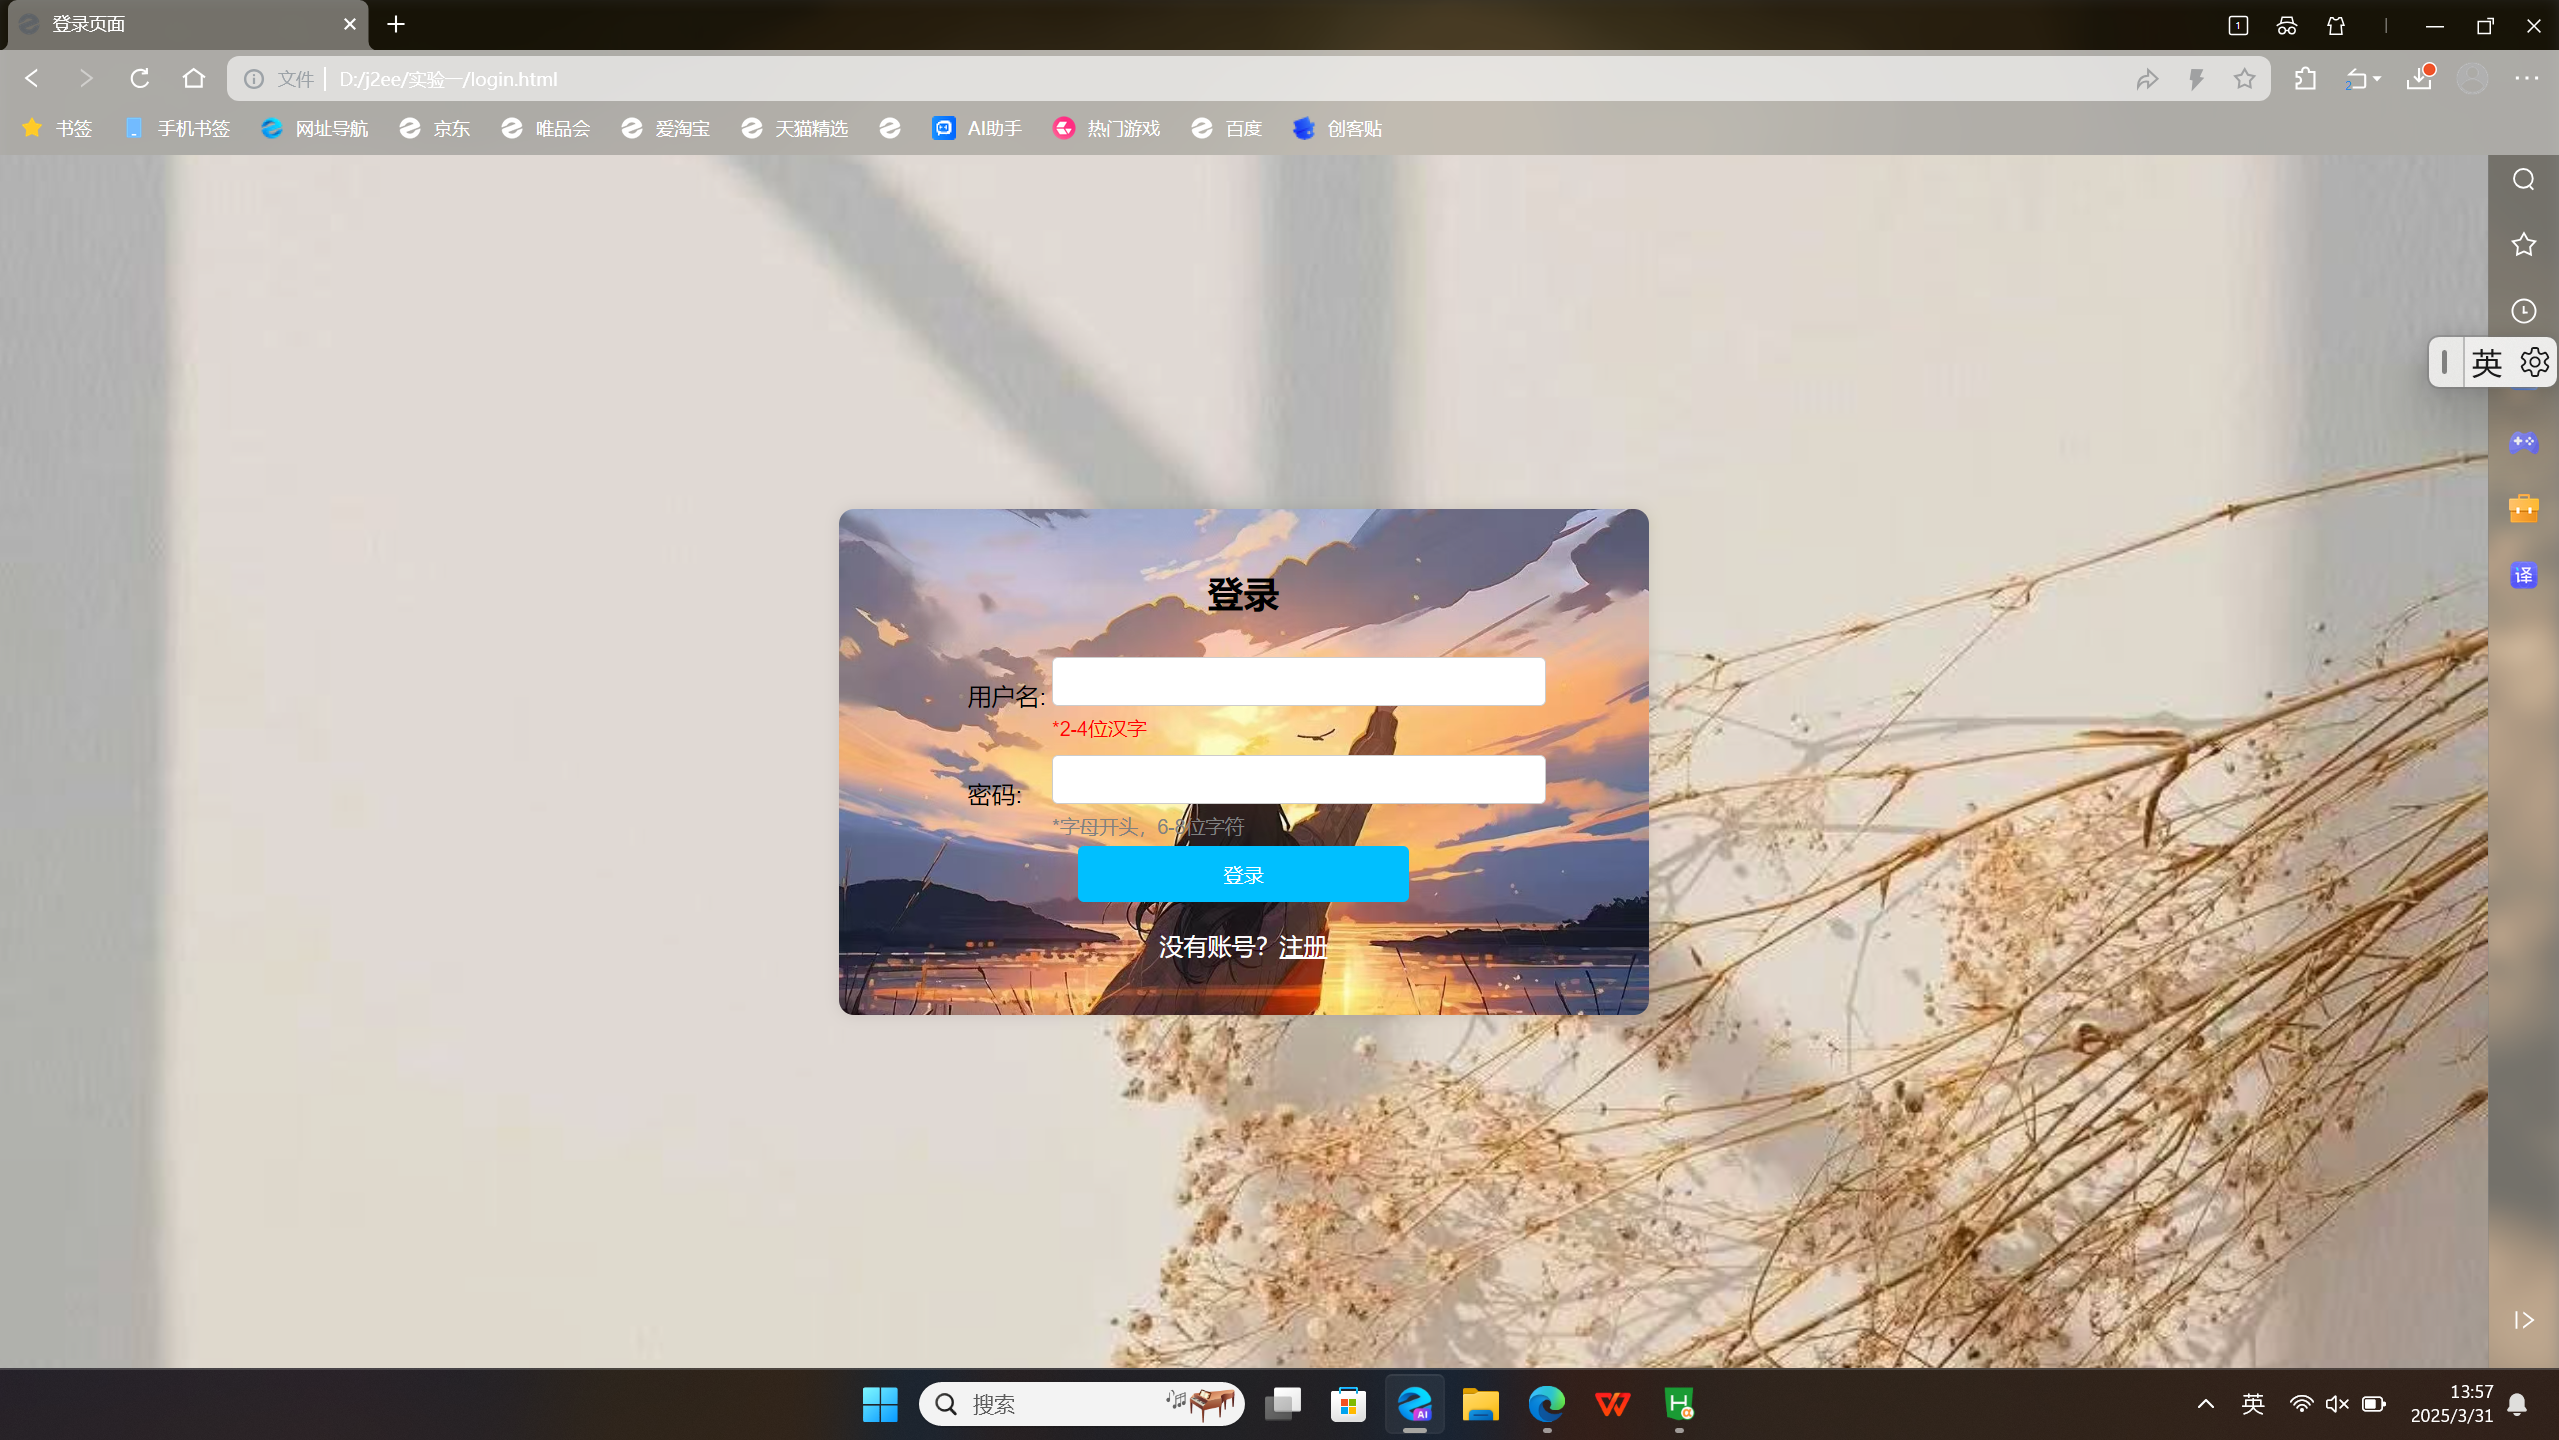Viewport: 2559px width, 1440px height.
Task: Toggle muted volume icon in system tray
Action: pyautogui.click(x=2337, y=1404)
